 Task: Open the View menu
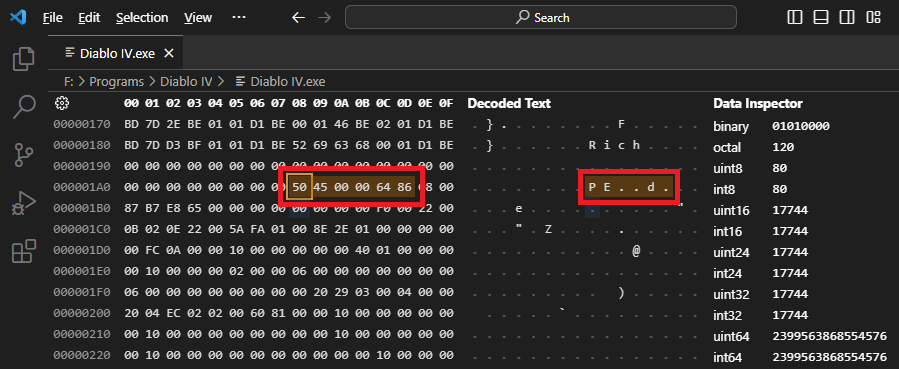198,18
